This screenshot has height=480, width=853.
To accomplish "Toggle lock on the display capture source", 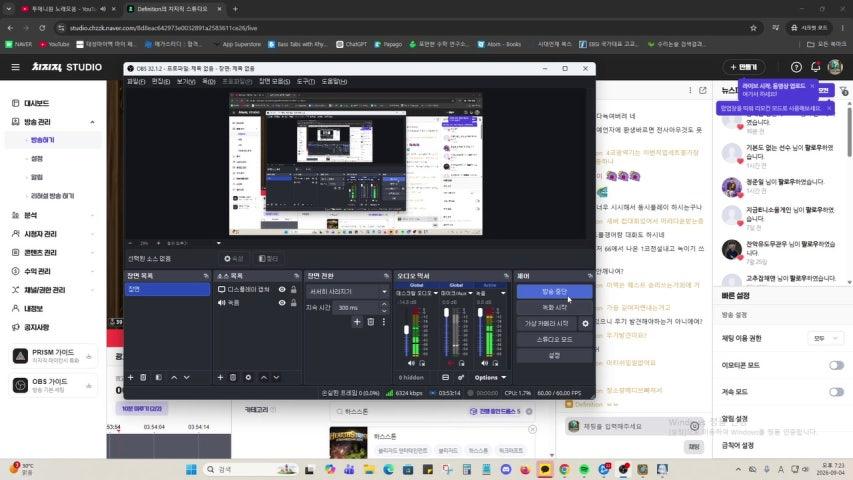I will [294, 290].
